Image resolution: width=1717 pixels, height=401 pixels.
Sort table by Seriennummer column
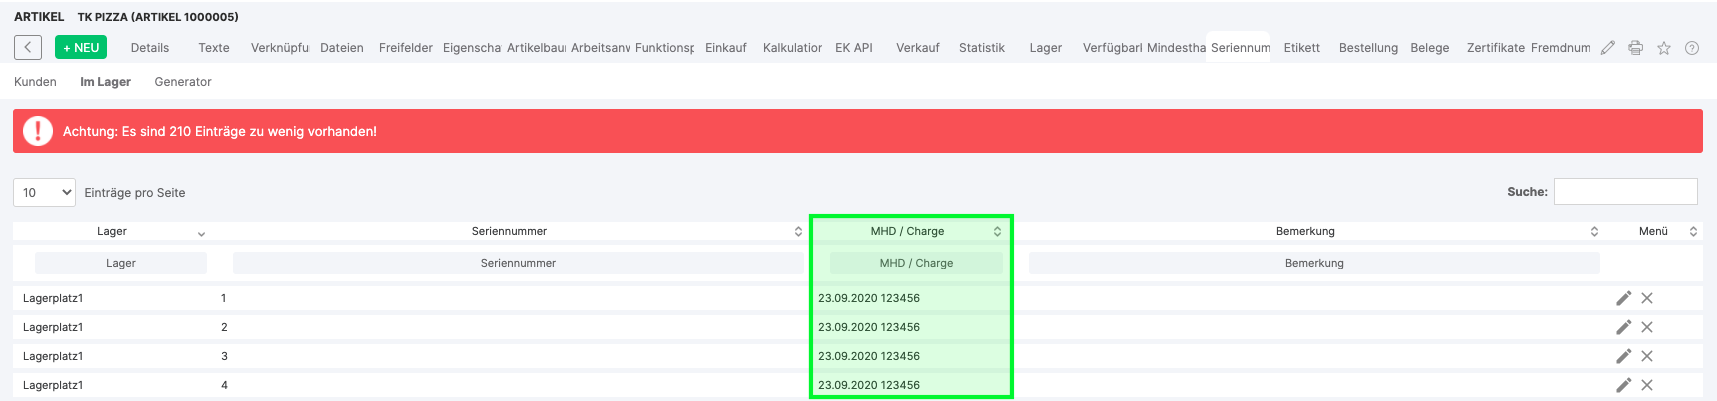tap(510, 231)
